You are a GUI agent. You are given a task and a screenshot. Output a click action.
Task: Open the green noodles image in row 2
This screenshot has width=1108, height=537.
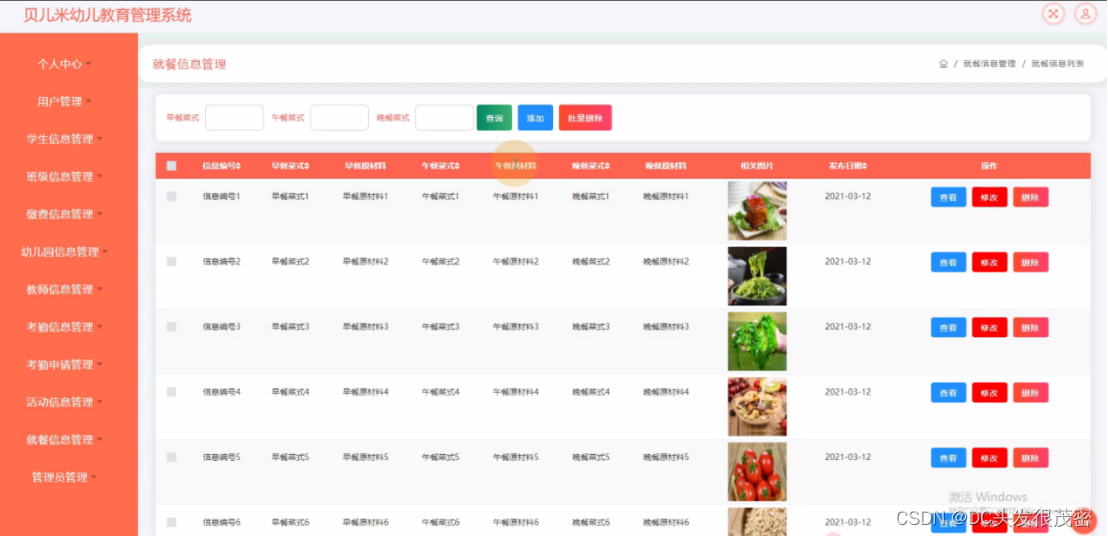click(x=757, y=276)
